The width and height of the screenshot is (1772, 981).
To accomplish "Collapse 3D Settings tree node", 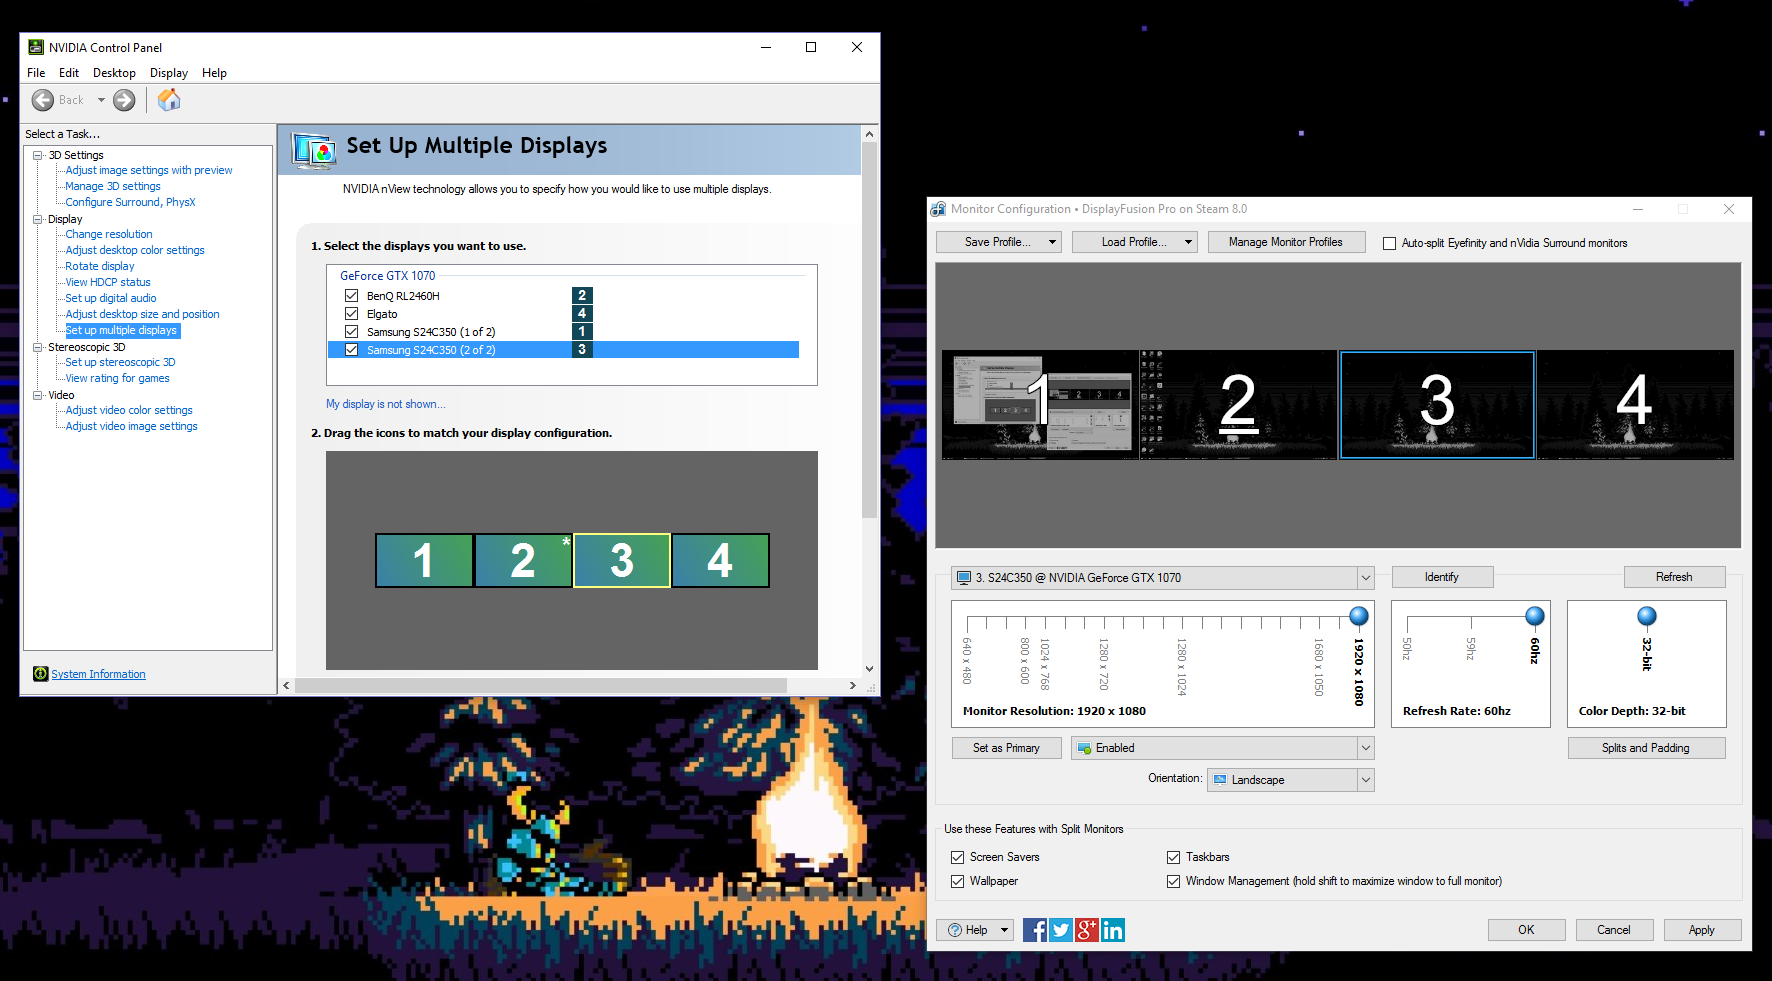I will [x=38, y=155].
